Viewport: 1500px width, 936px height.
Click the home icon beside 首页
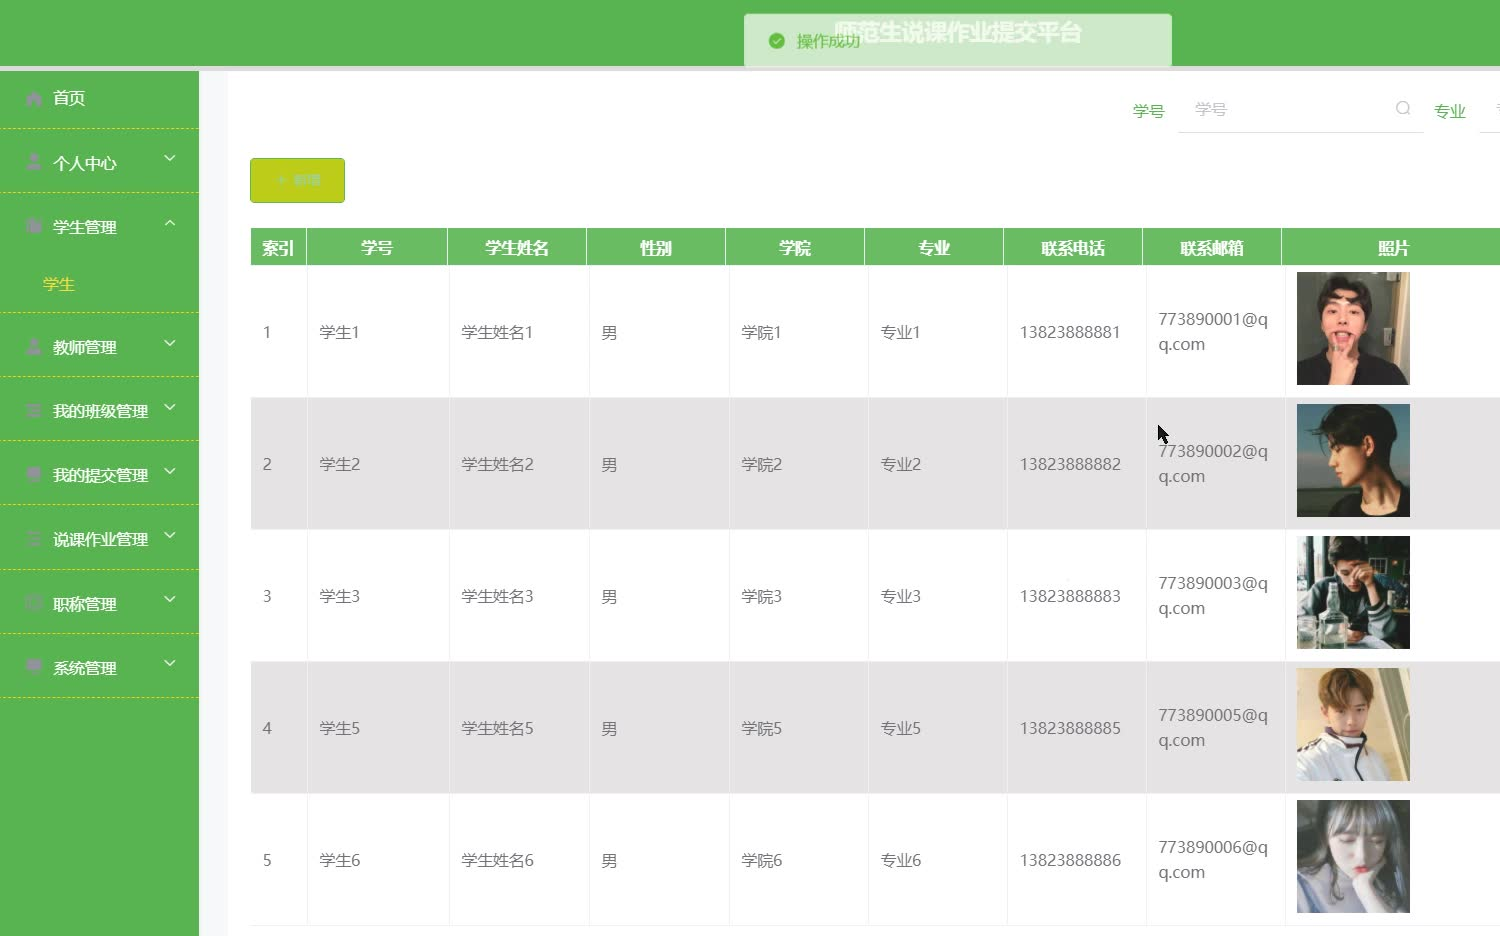click(34, 98)
